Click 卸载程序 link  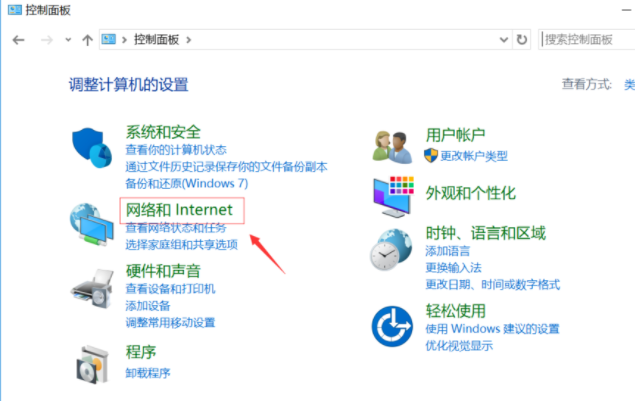(x=148, y=373)
